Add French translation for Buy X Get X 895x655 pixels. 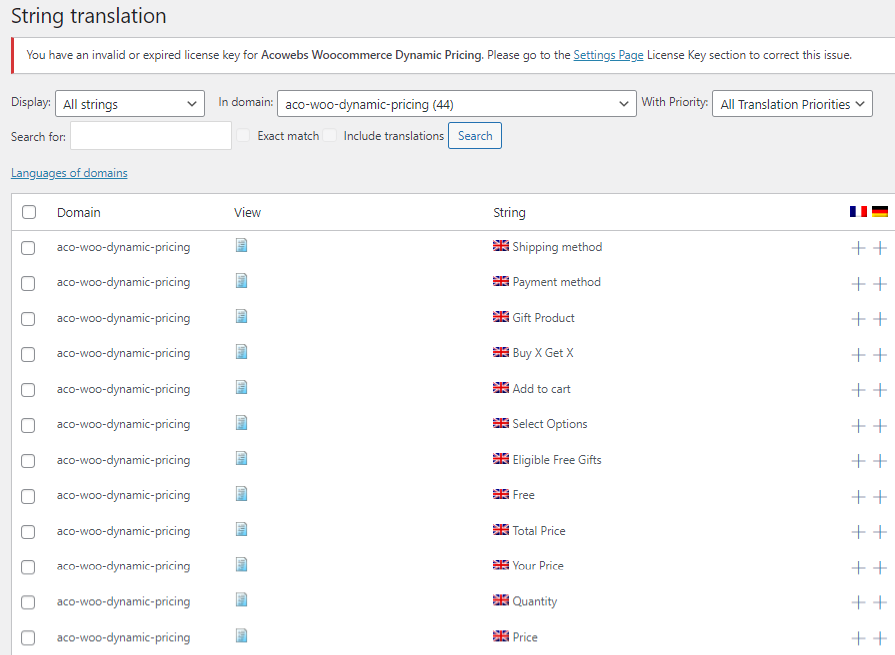(x=858, y=355)
